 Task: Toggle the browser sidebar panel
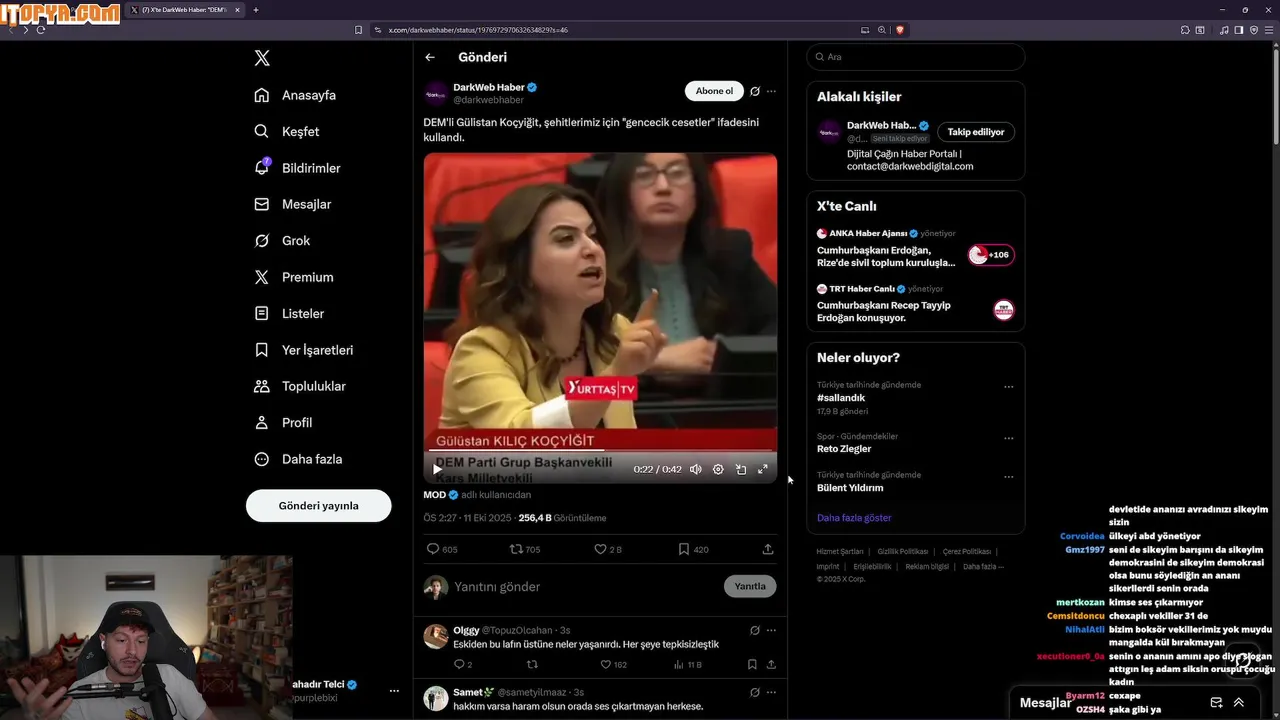[1239, 30]
